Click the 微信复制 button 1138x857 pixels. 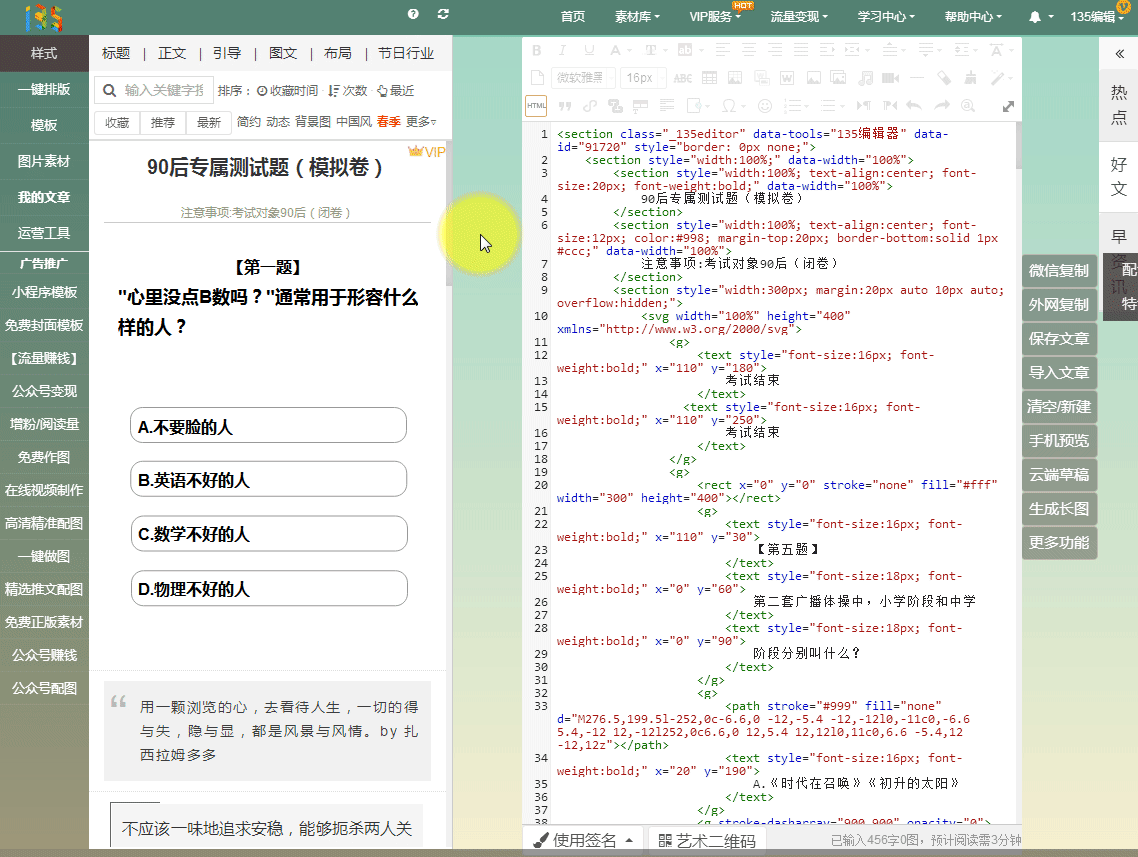[x=1059, y=271]
